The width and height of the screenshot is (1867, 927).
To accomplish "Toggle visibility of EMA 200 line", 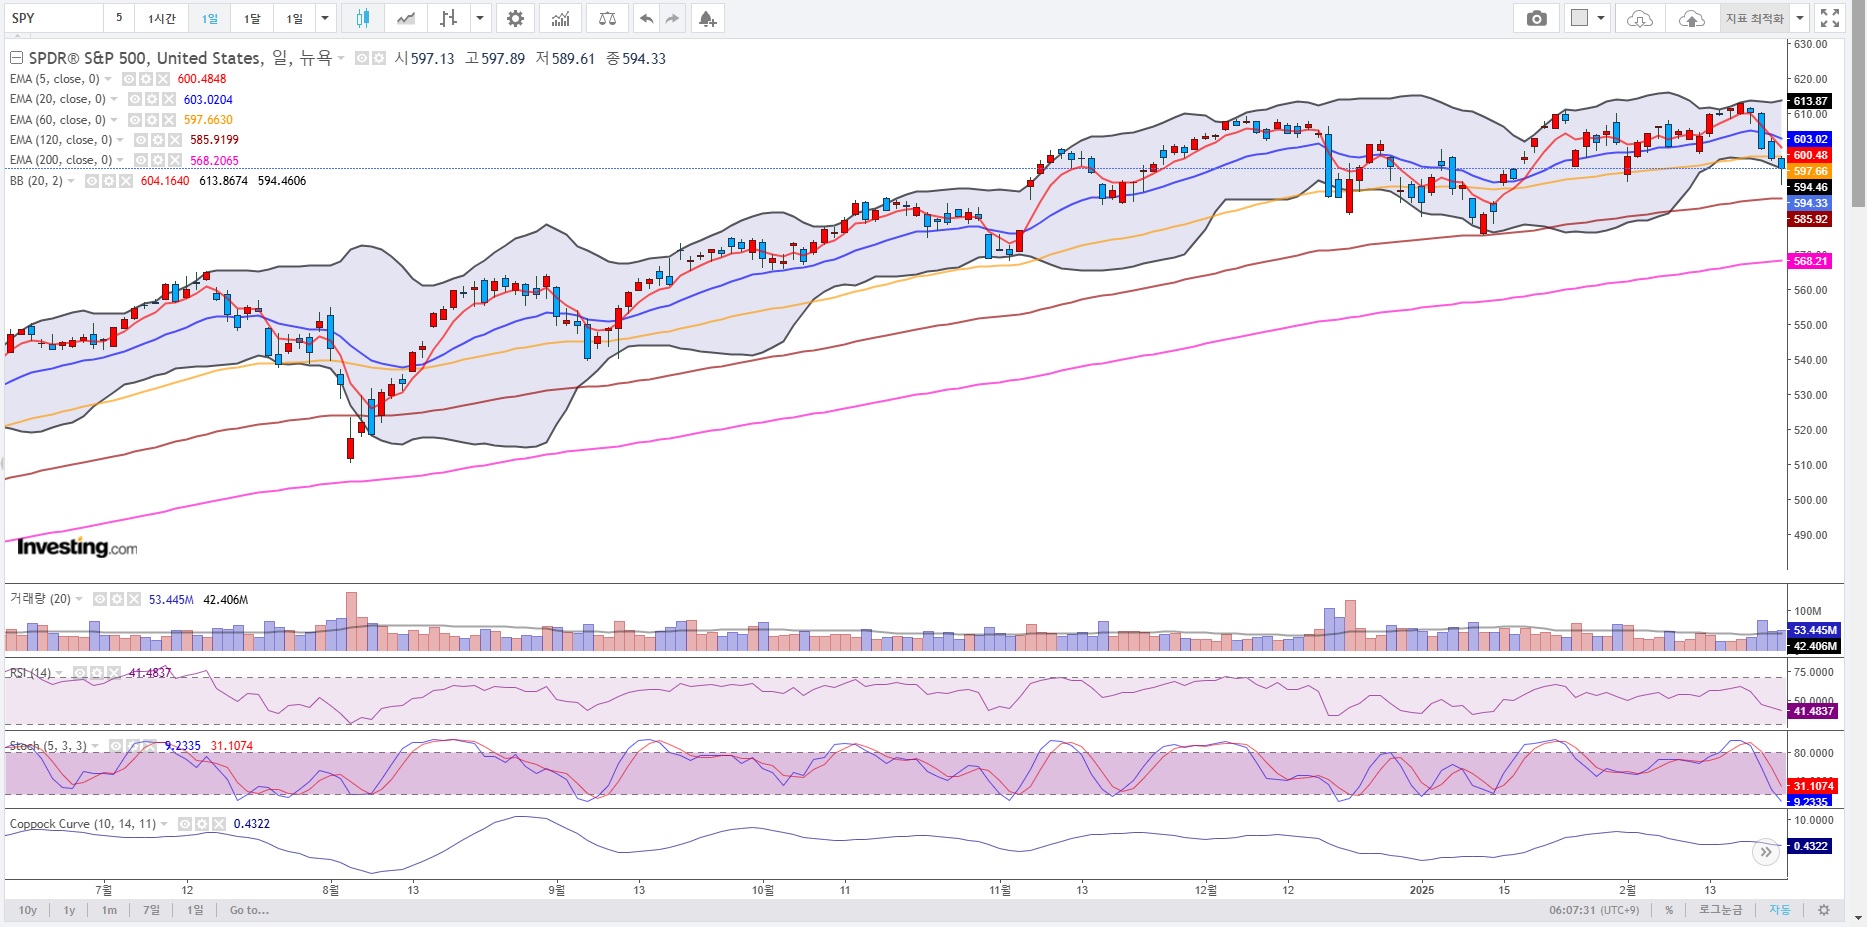I will [x=140, y=160].
